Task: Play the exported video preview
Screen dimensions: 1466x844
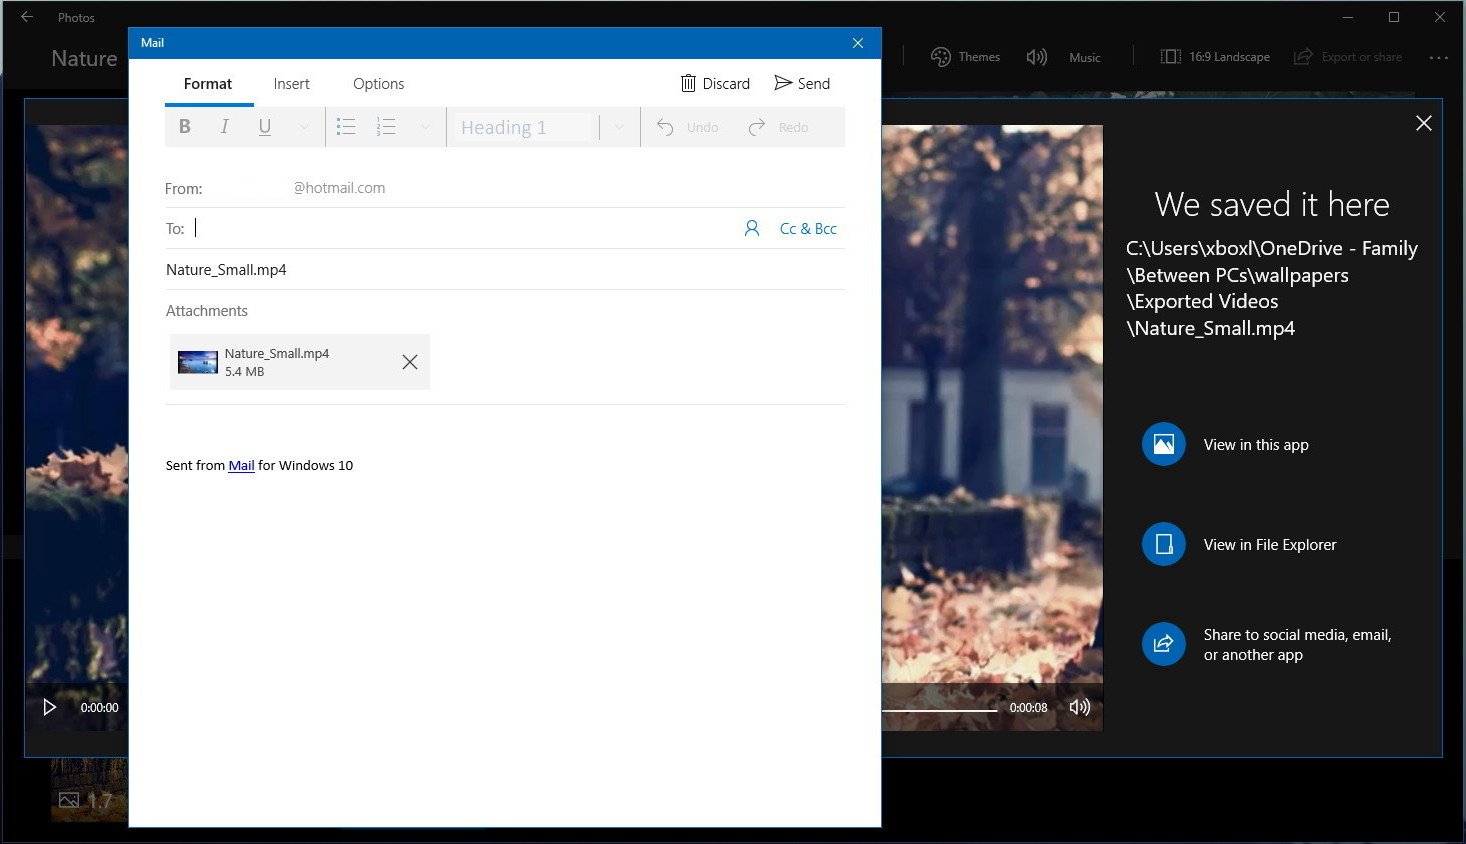Action: point(49,707)
